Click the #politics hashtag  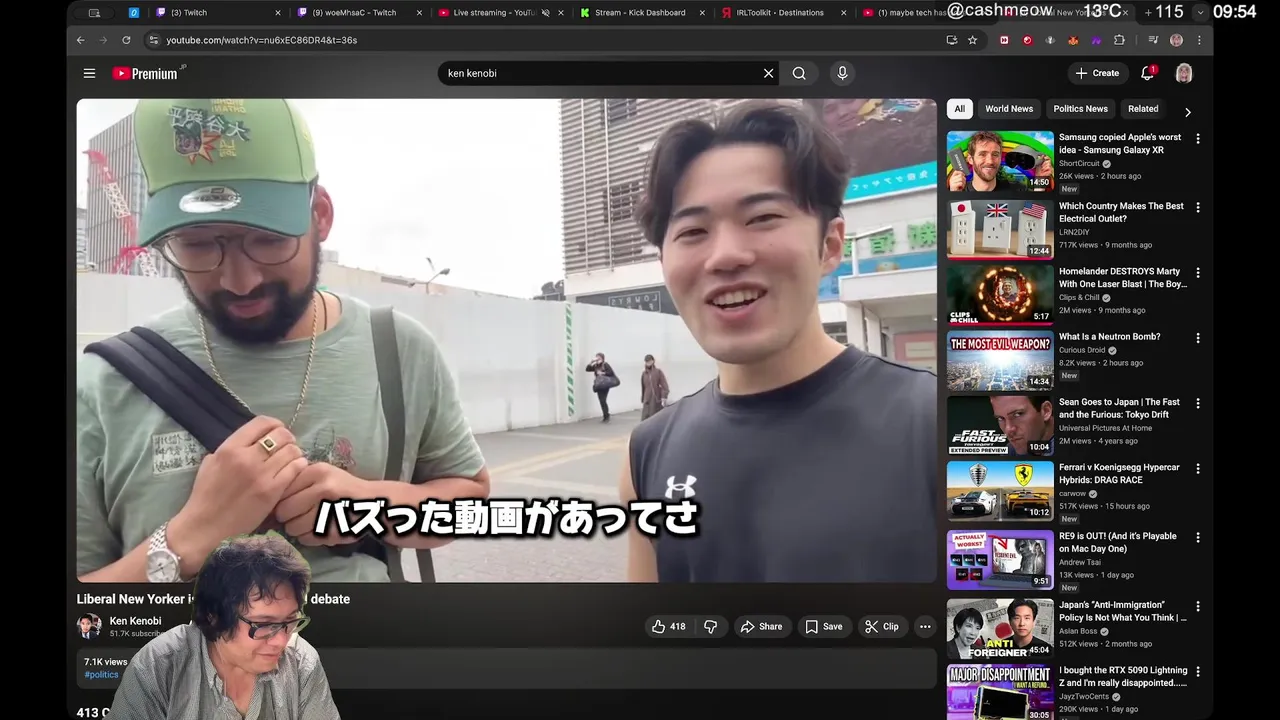click(101, 675)
